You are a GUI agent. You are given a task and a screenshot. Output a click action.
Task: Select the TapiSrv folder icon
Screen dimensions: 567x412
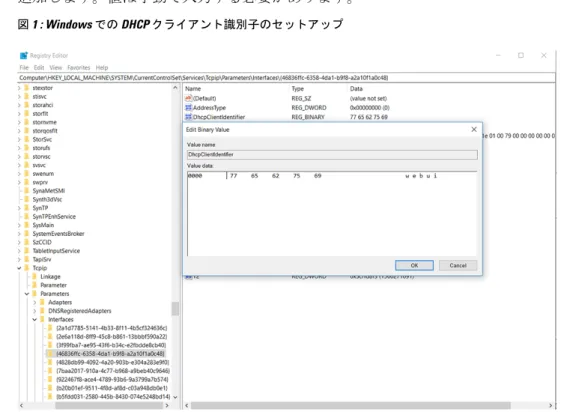(x=27, y=259)
